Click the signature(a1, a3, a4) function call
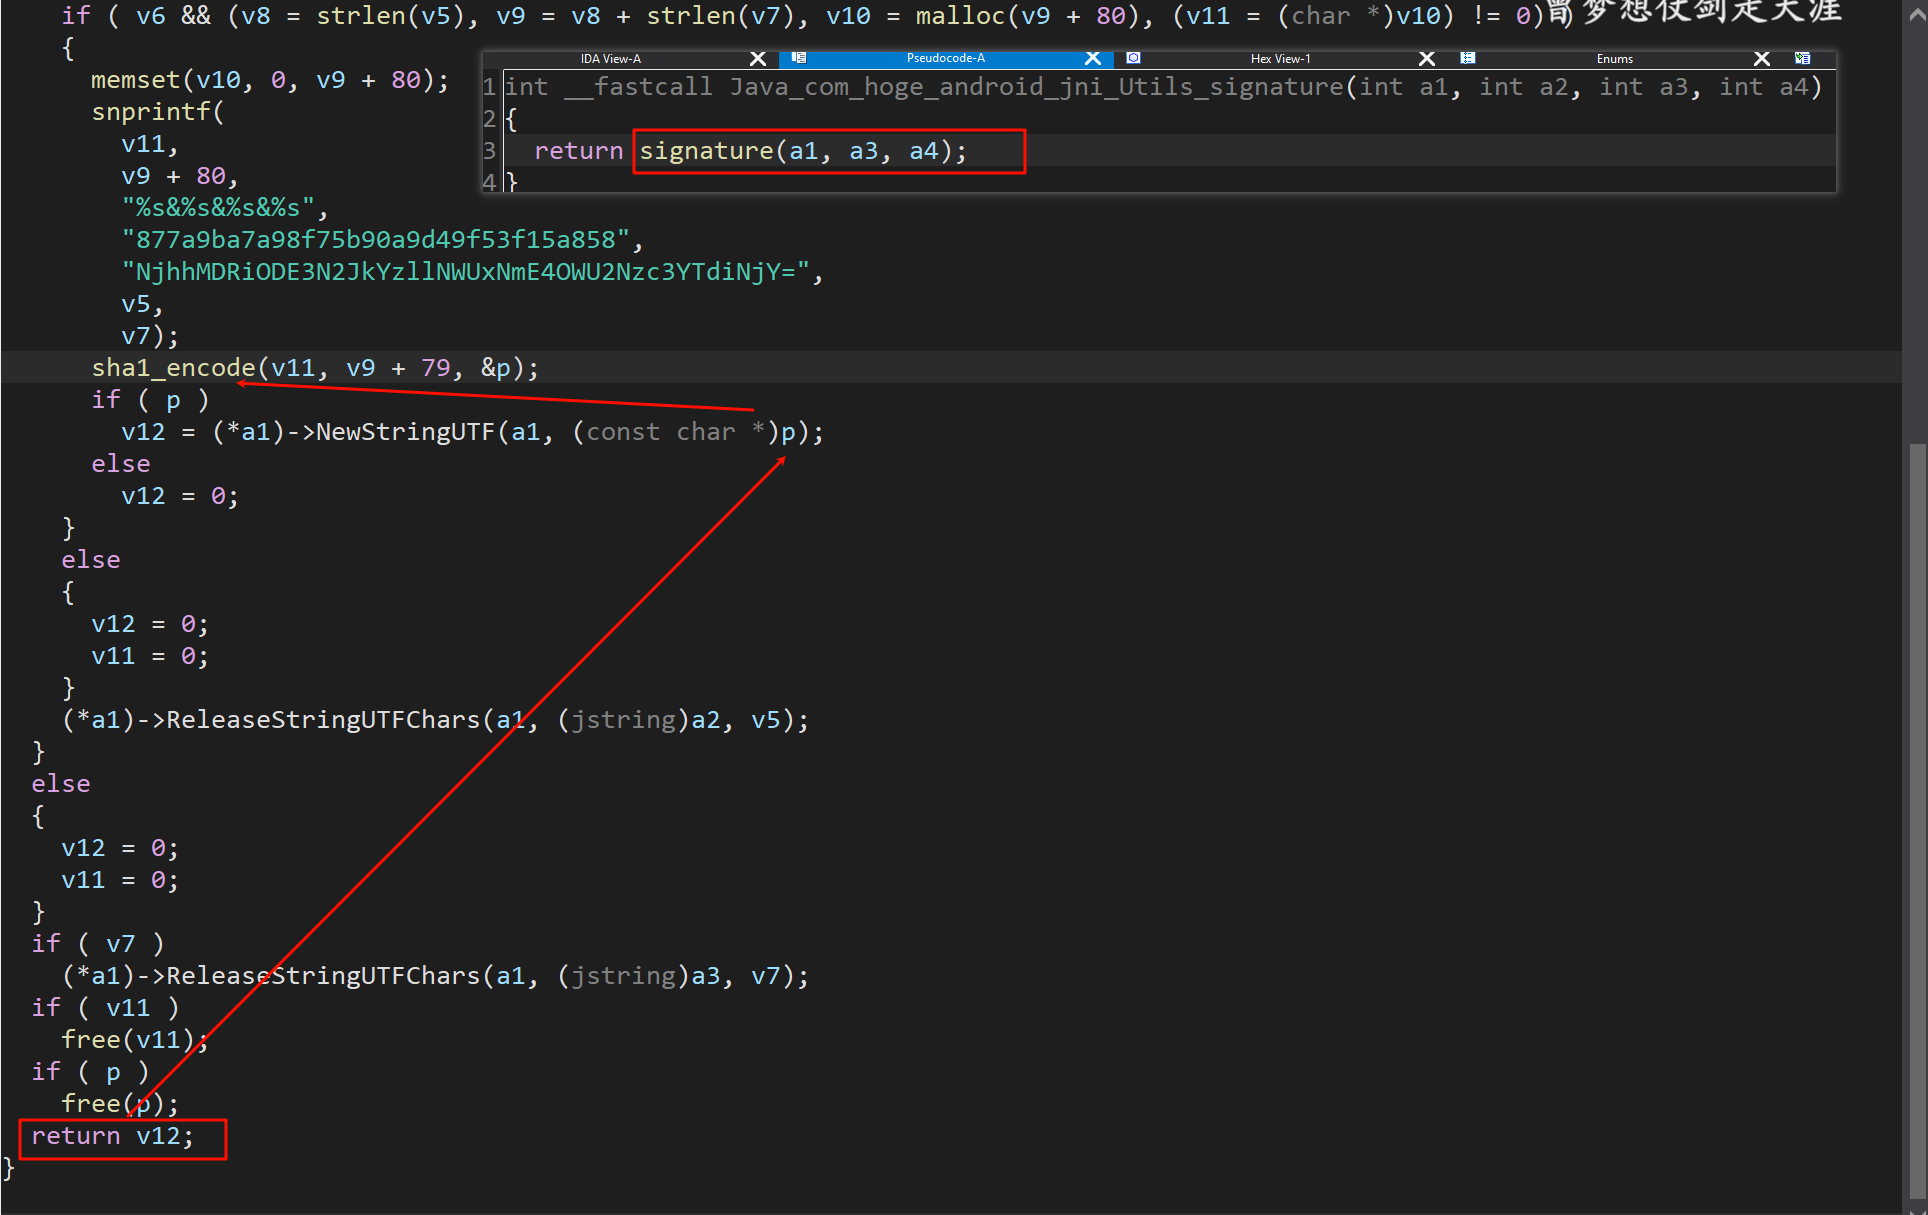 click(x=706, y=151)
